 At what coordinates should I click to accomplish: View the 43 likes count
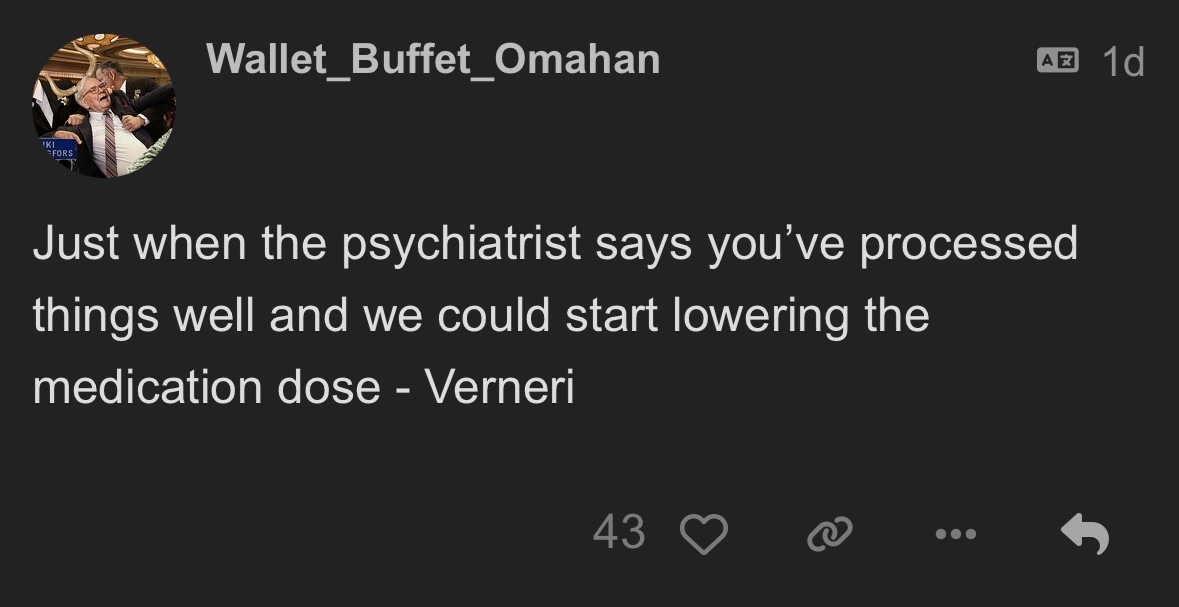coord(618,532)
